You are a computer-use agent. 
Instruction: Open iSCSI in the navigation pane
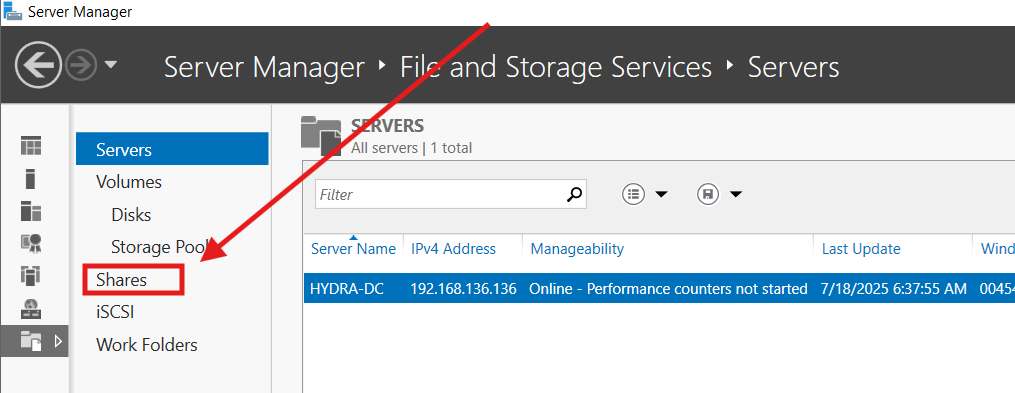[115, 312]
